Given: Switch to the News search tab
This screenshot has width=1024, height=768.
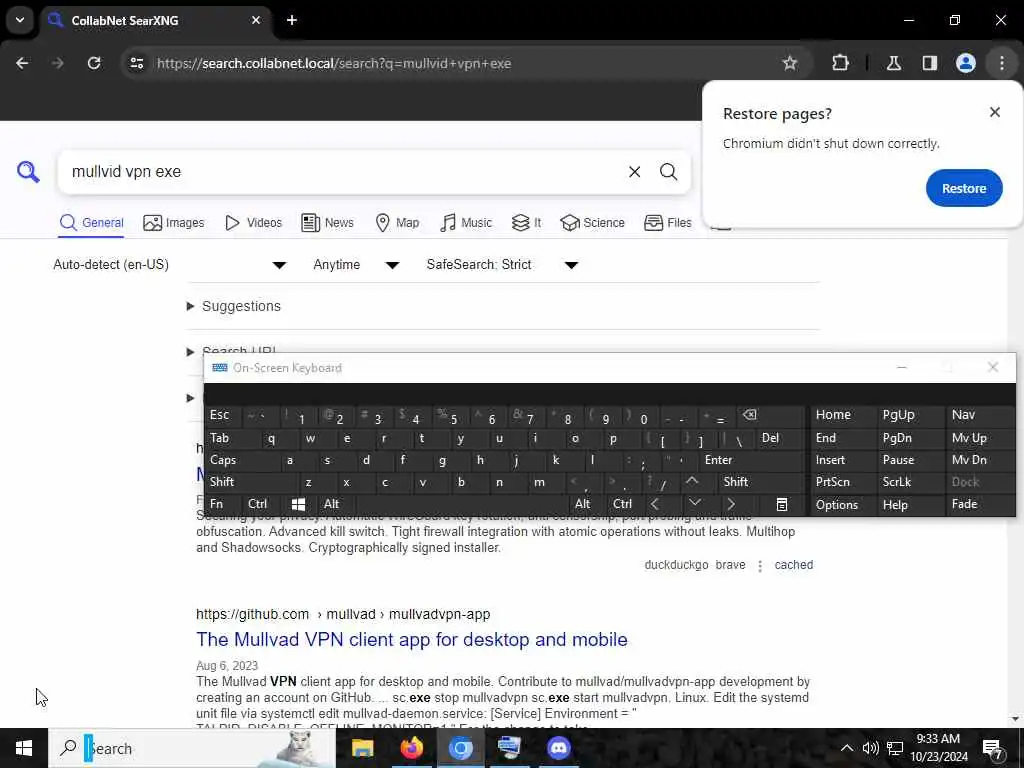Looking at the screenshot, I should 327,223.
